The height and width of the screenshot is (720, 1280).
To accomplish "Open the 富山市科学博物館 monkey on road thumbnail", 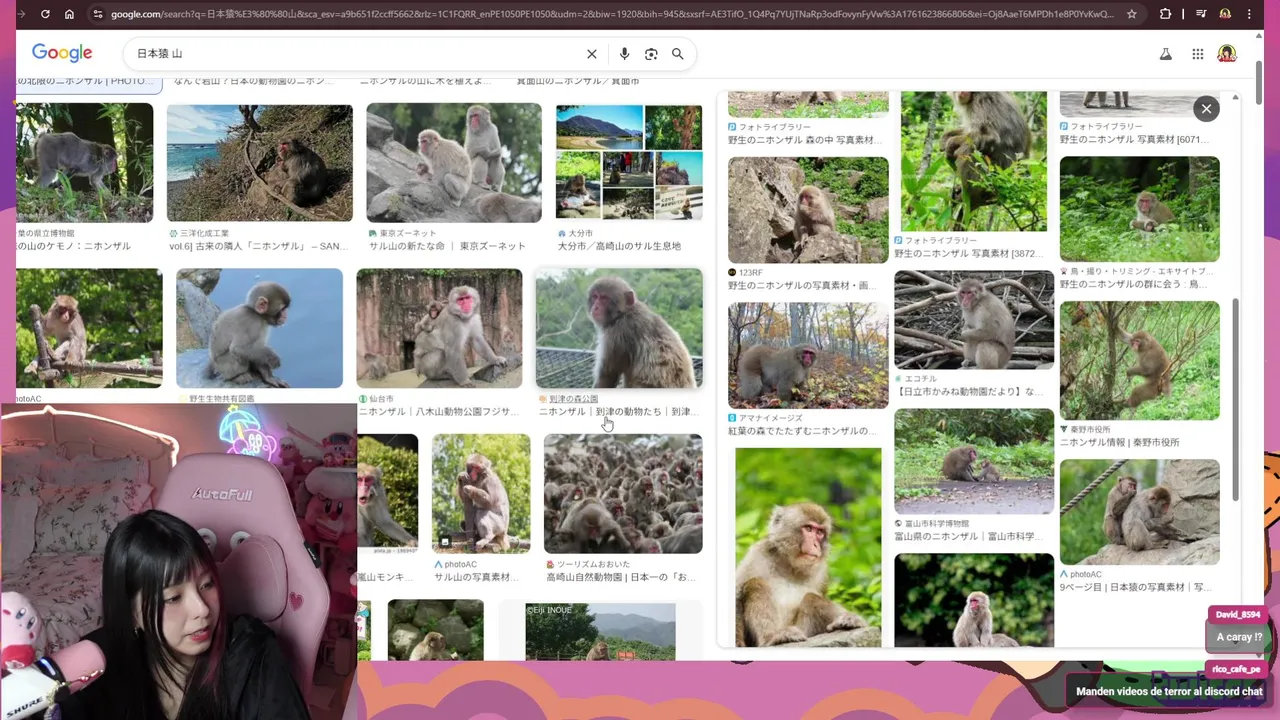I will pyautogui.click(x=974, y=462).
